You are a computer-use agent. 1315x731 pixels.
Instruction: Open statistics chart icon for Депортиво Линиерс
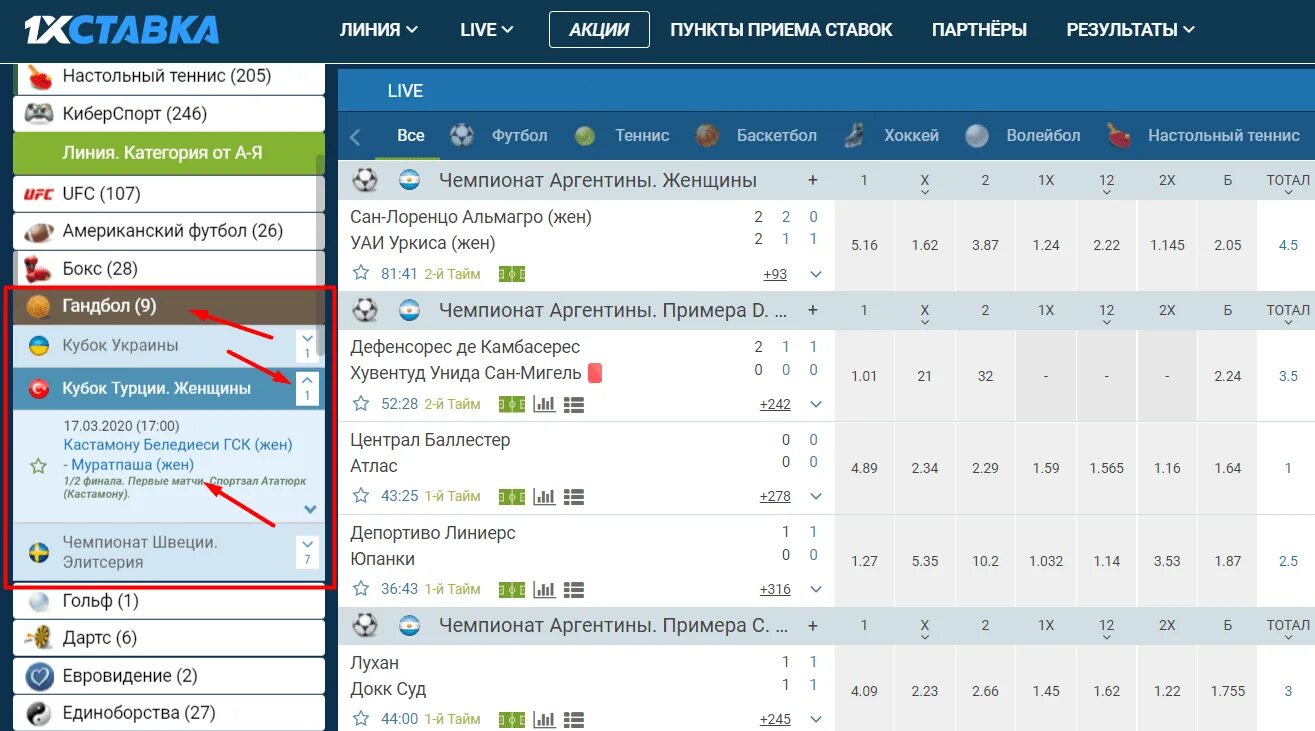tap(544, 589)
